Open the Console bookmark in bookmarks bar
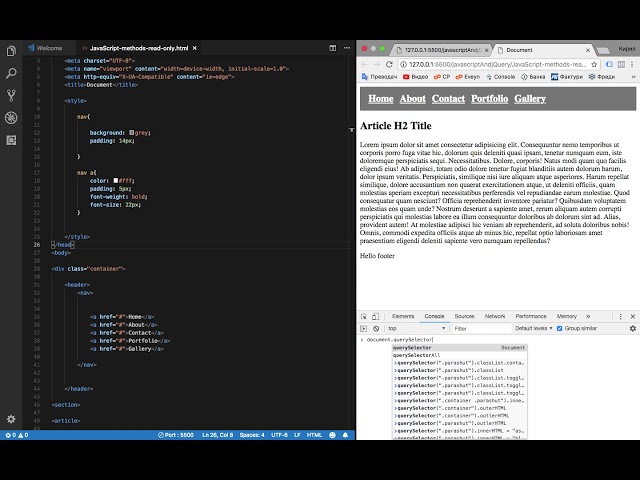Viewport: 640px width, 480px height. [x=500, y=77]
